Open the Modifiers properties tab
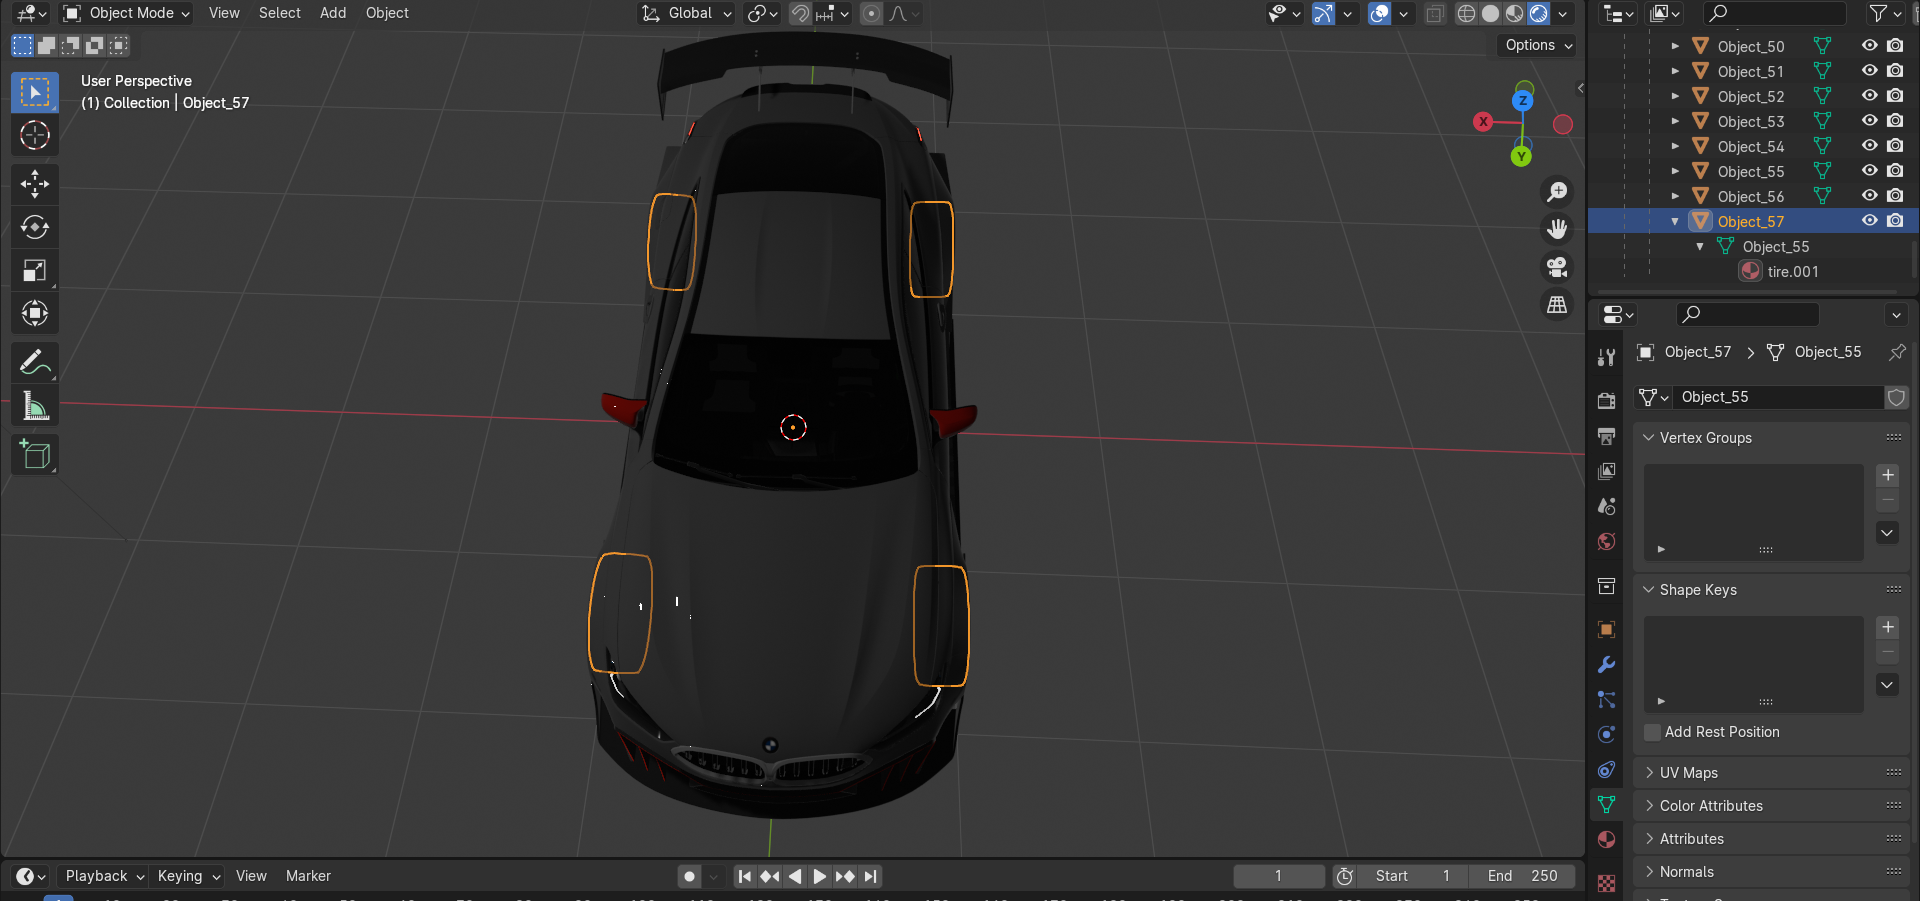 [1606, 665]
